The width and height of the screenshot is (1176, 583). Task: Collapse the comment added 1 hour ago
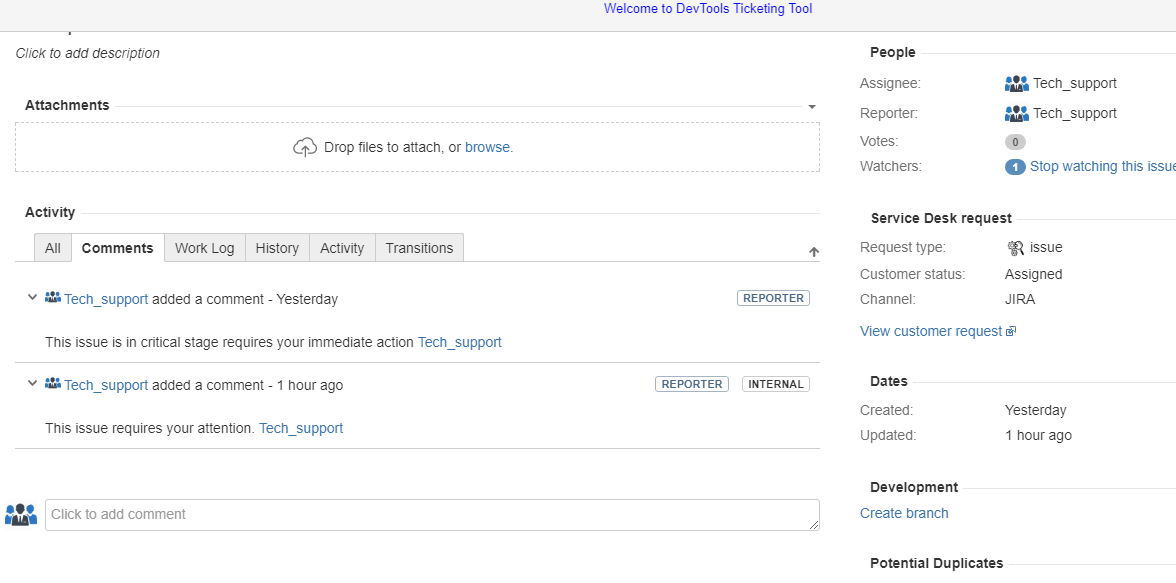click(x=32, y=383)
